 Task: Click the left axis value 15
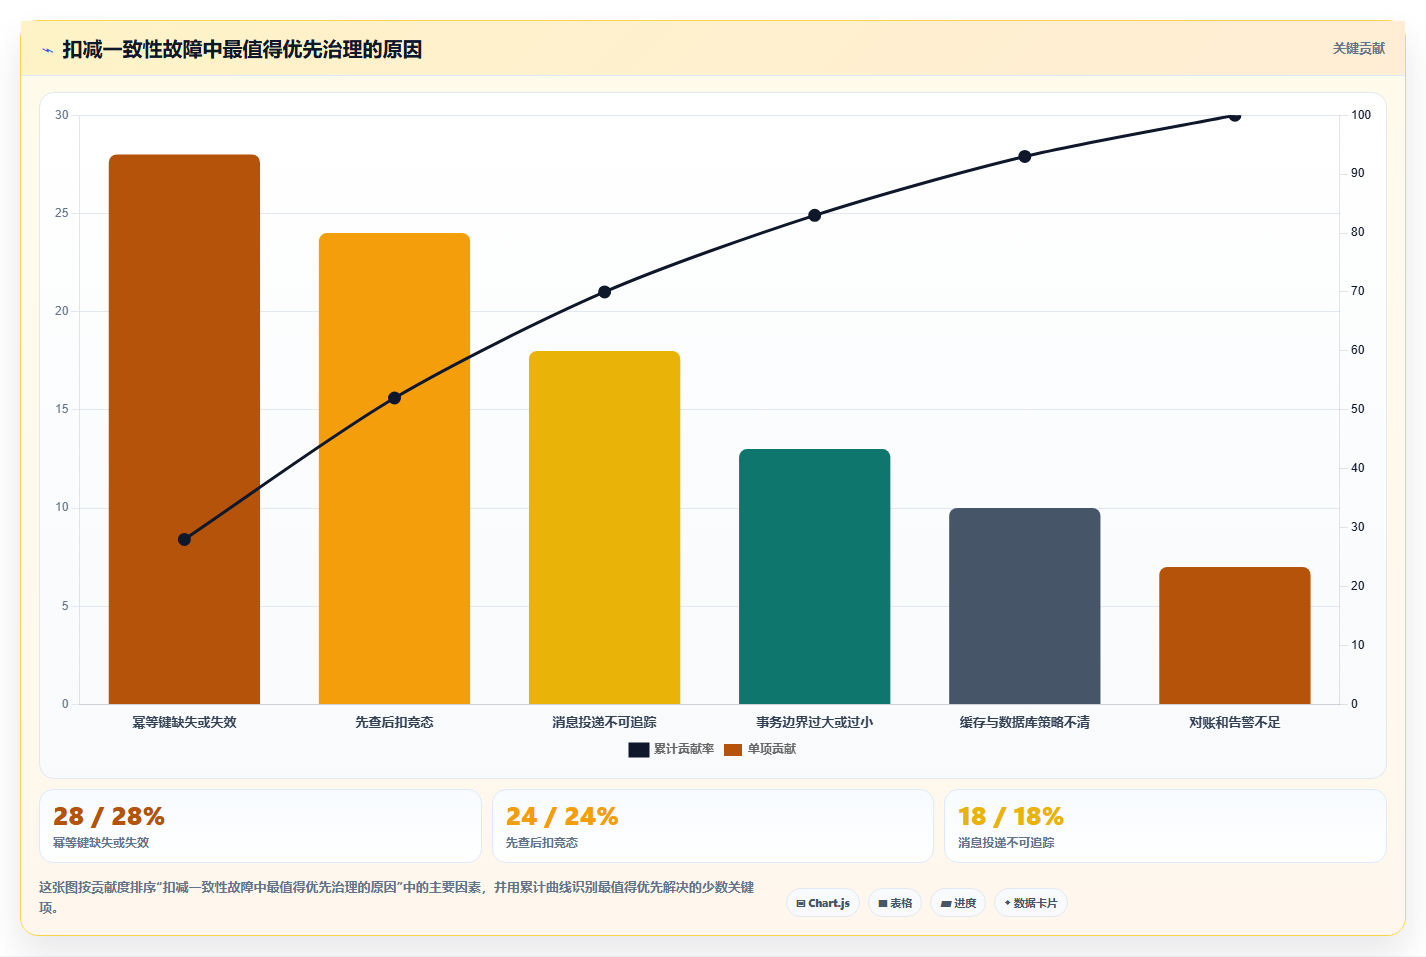click(62, 409)
